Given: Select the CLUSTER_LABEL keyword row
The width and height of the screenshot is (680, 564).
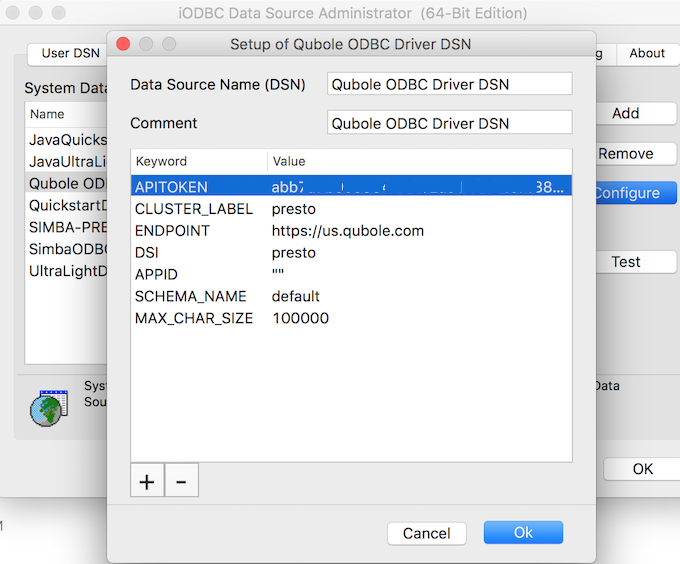Looking at the screenshot, I should click(x=351, y=209).
